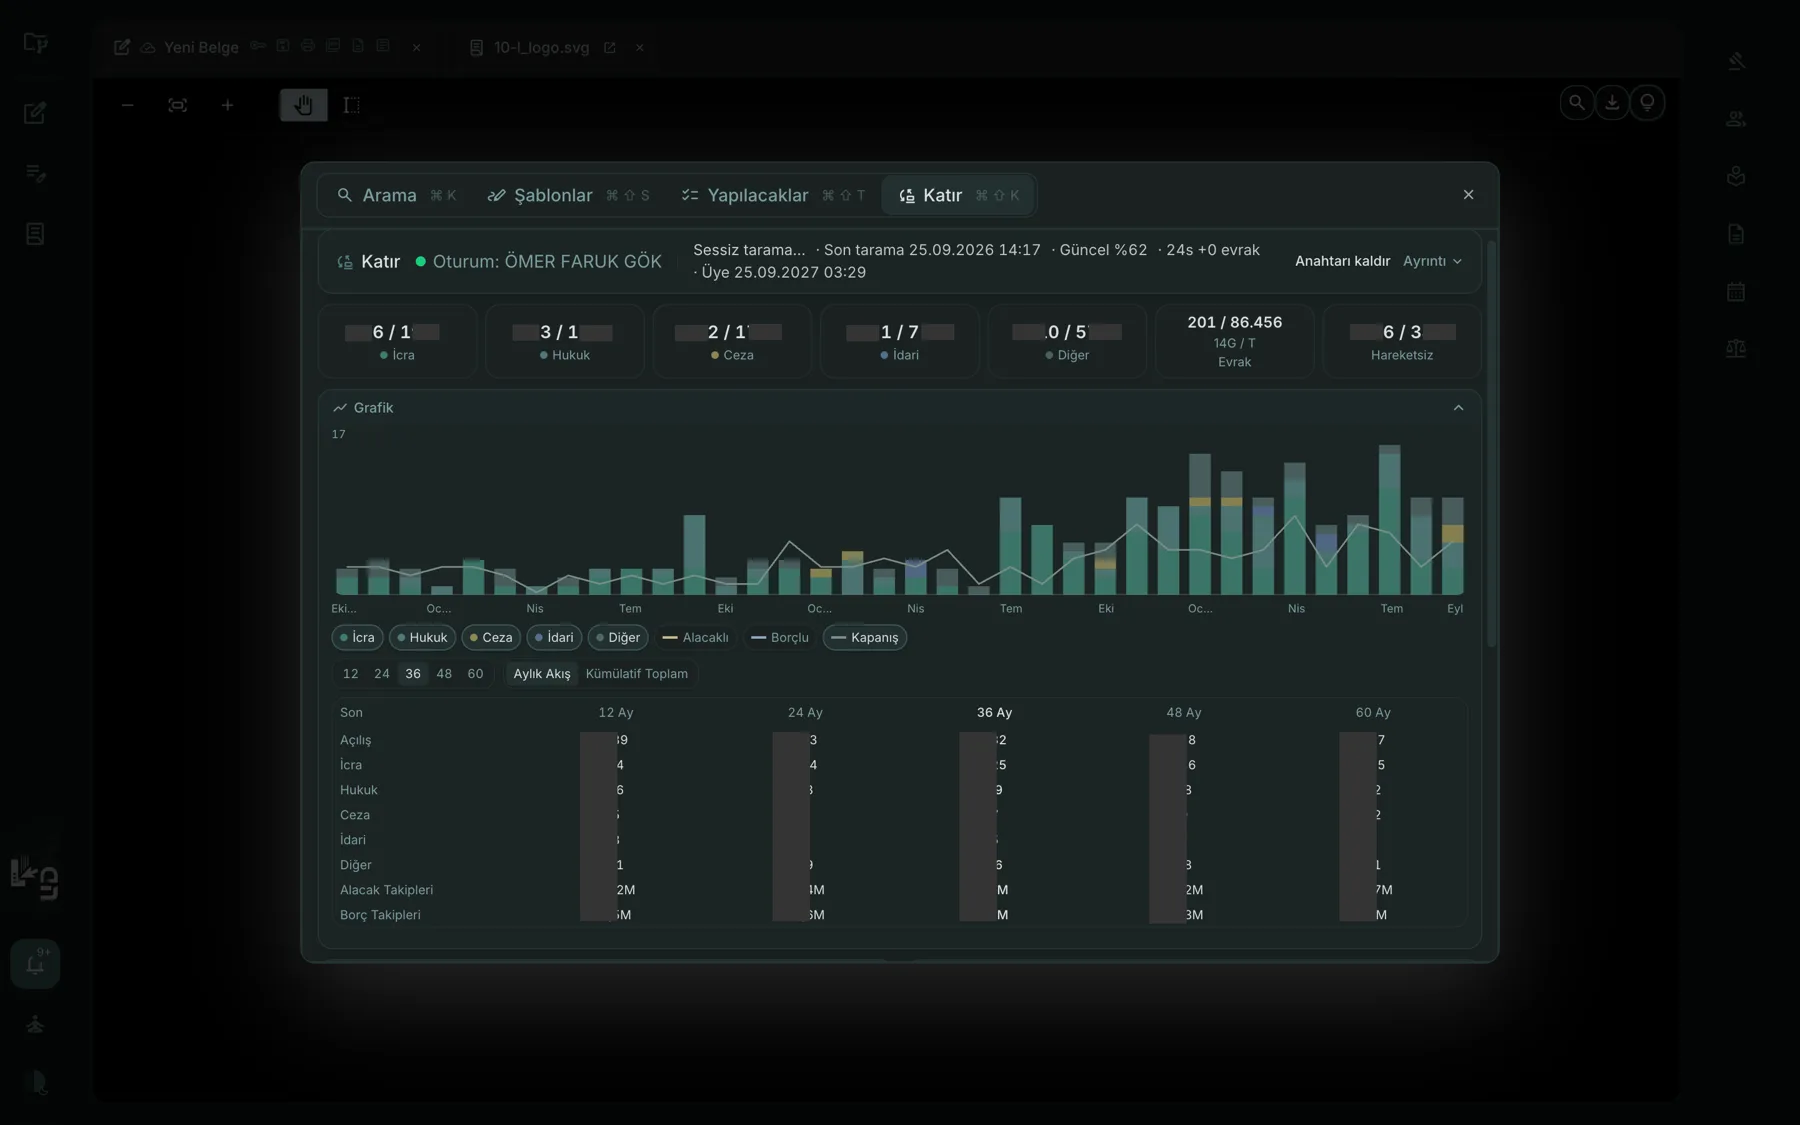The width and height of the screenshot is (1800, 1125).
Task: Toggle the dark mode moon icon
Action: click(37, 1082)
